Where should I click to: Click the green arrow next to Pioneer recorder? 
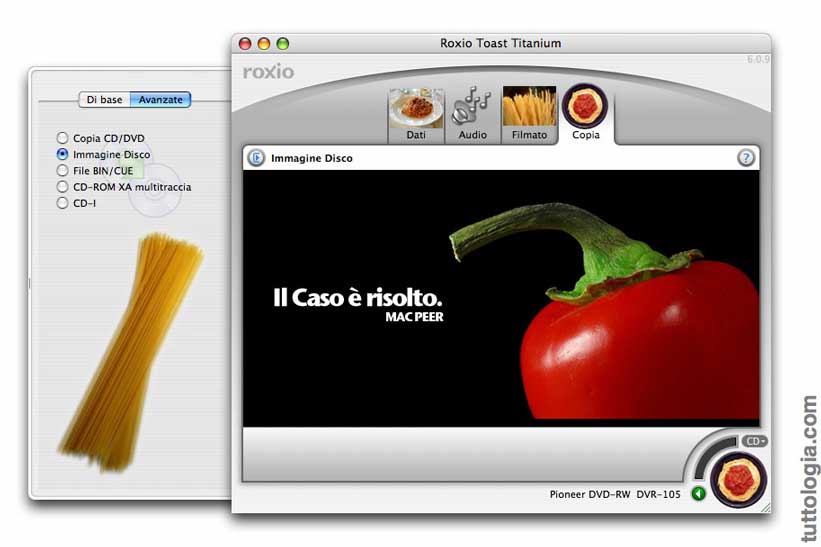point(698,494)
